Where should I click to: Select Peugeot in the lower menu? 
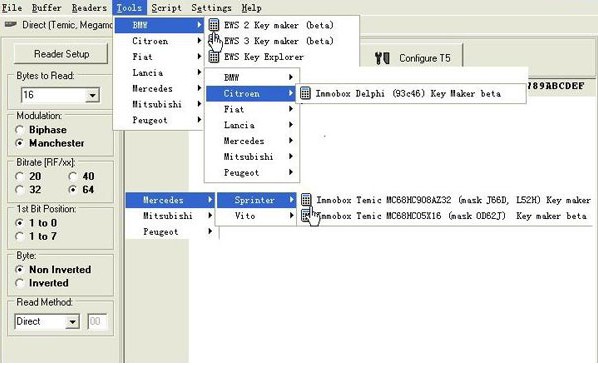point(170,232)
